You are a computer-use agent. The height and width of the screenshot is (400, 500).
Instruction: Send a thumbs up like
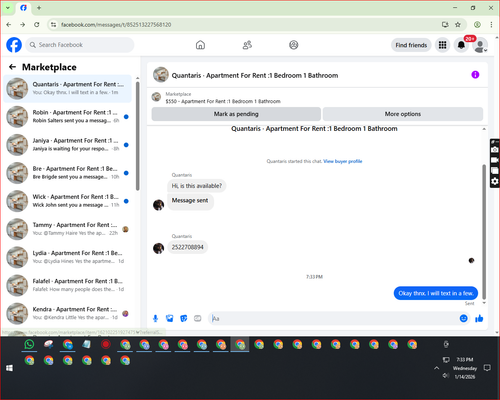click(479, 318)
